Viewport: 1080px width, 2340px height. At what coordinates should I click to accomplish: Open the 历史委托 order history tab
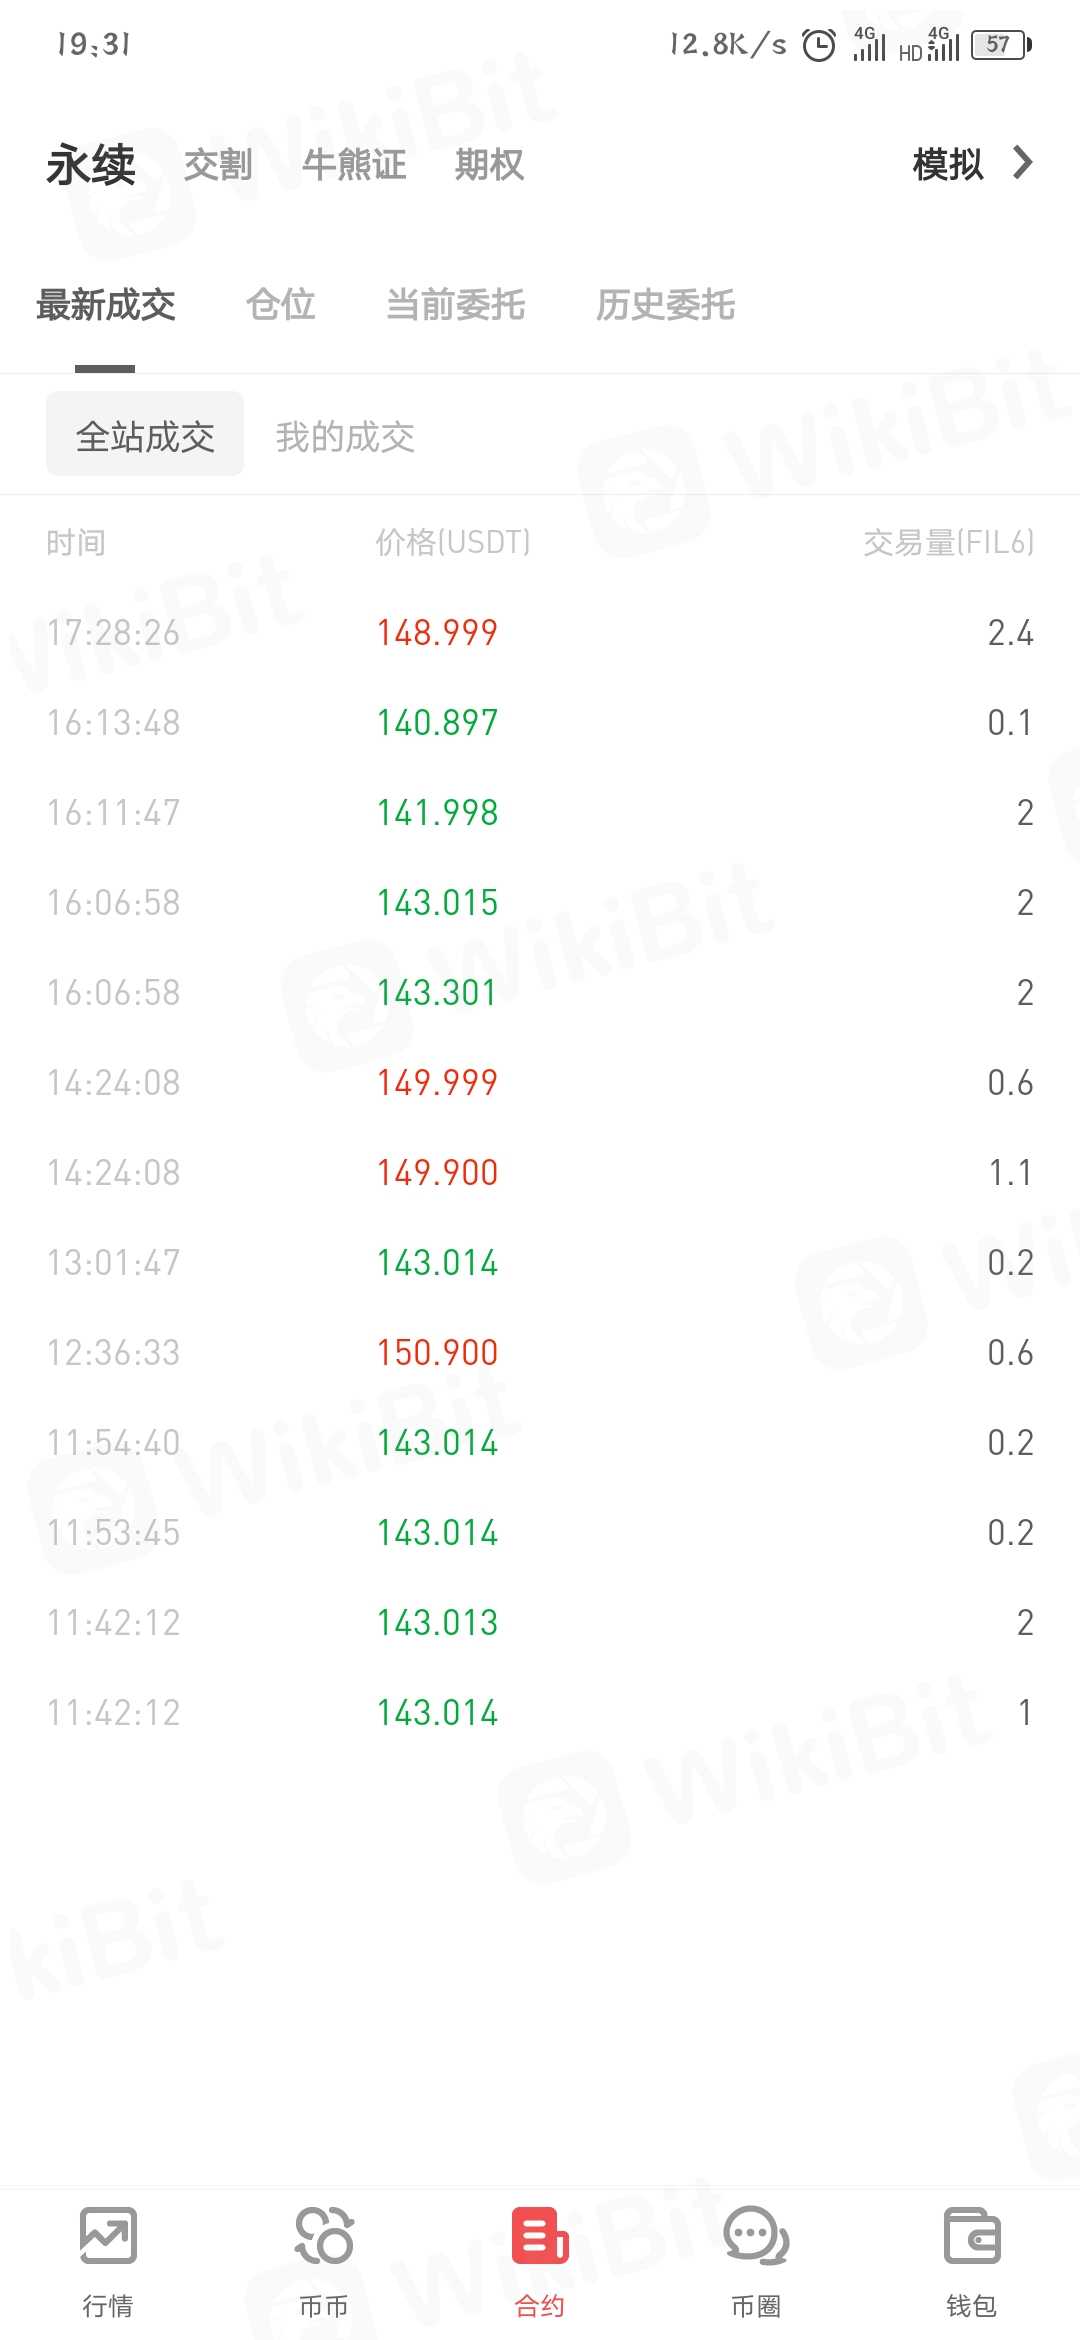coord(665,304)
